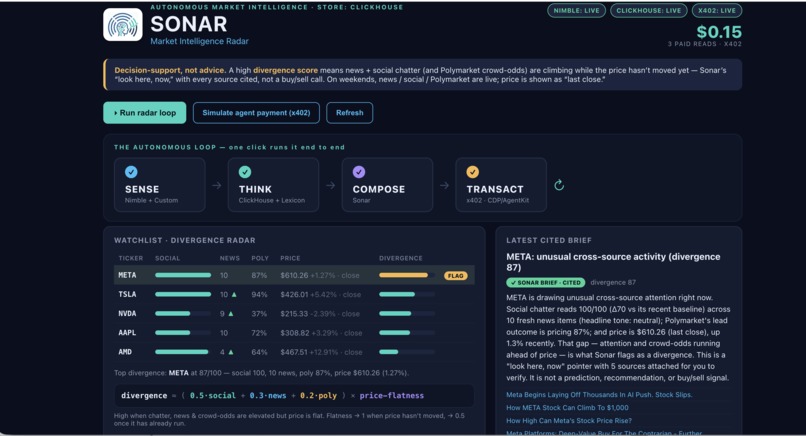This screenshot has height=436, width=806.
Task: Click AAPL price $308.82
Action: (295, 333)
